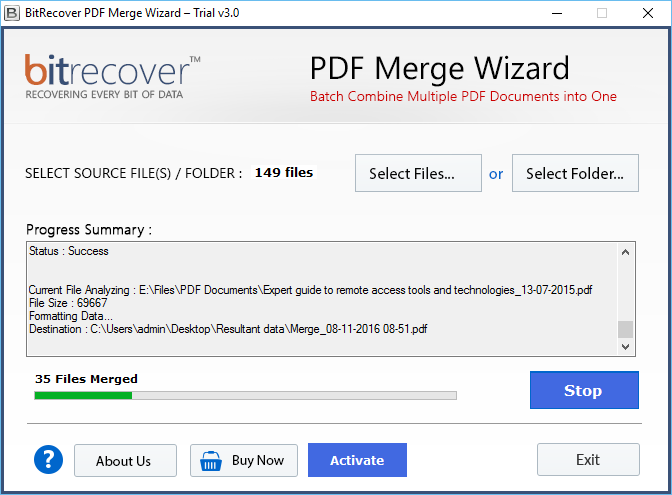
Task: Click the shopping basket icon on Buy Now
Action: pyautogui.click(x=211, y=460)
